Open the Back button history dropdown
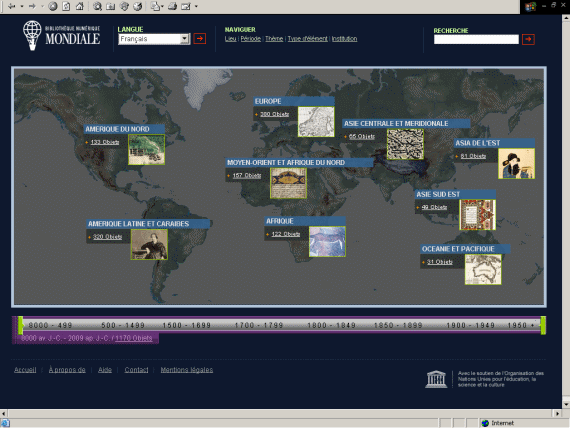This screenshot has height=428, width=570. [22, 6]
